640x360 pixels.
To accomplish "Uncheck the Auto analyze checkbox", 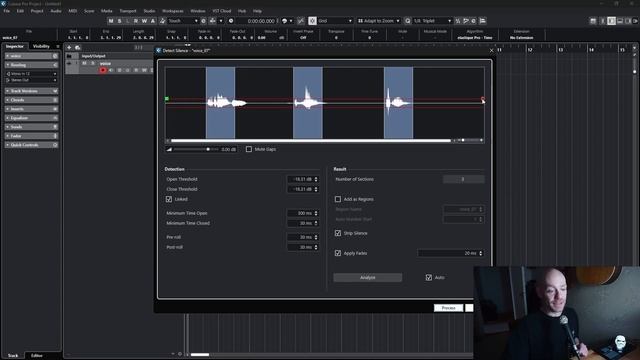I will (429, 278).
